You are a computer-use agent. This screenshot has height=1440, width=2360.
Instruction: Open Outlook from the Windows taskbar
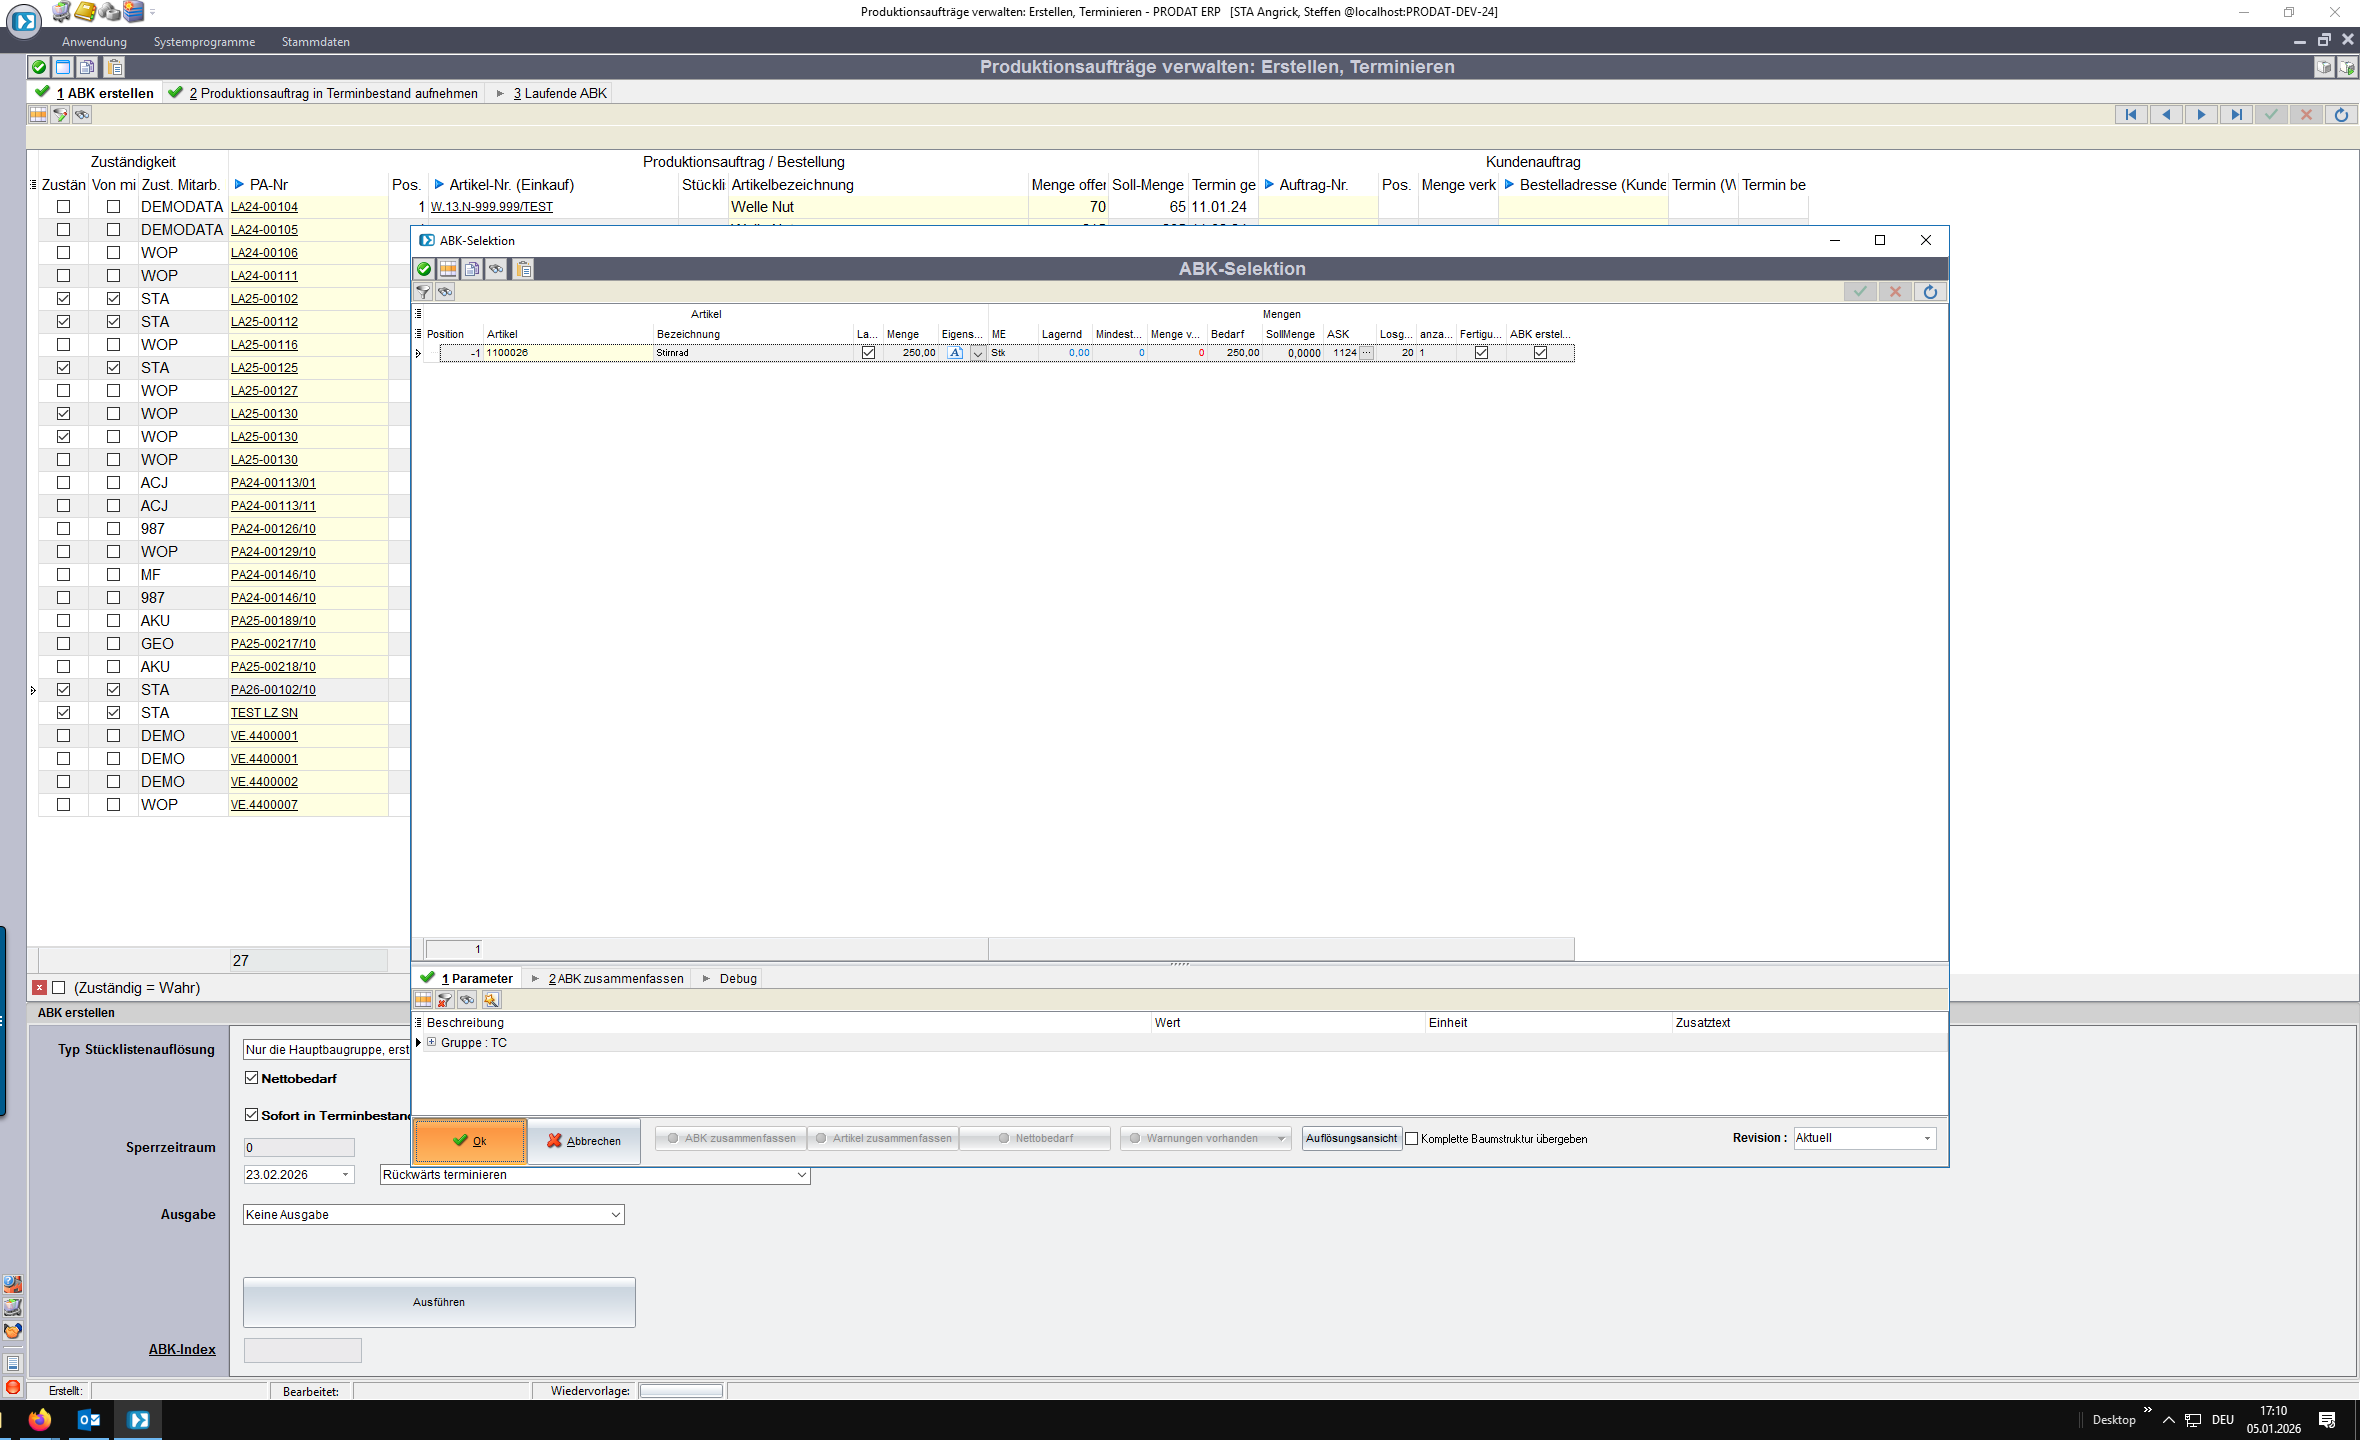(89, 1420)
